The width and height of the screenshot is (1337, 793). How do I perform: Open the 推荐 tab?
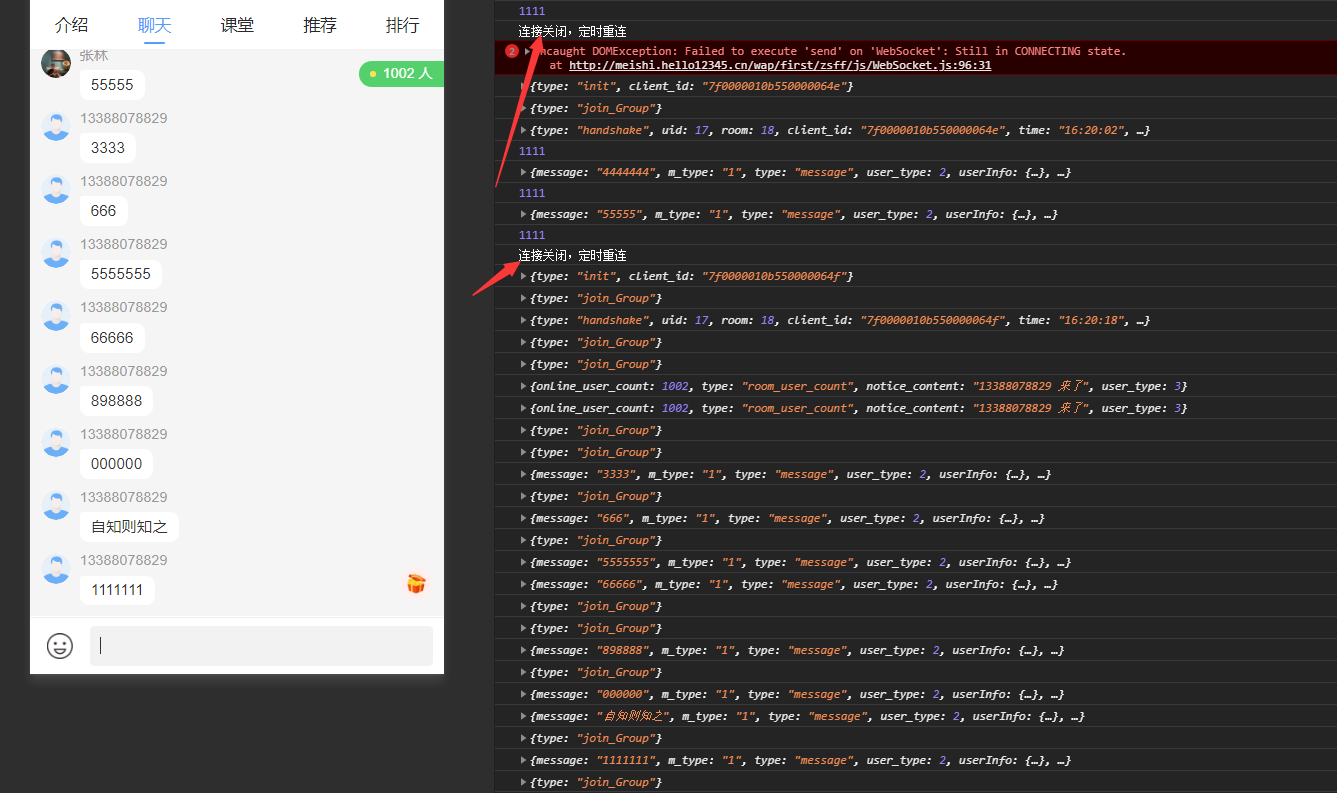click(x=320, y=25)
